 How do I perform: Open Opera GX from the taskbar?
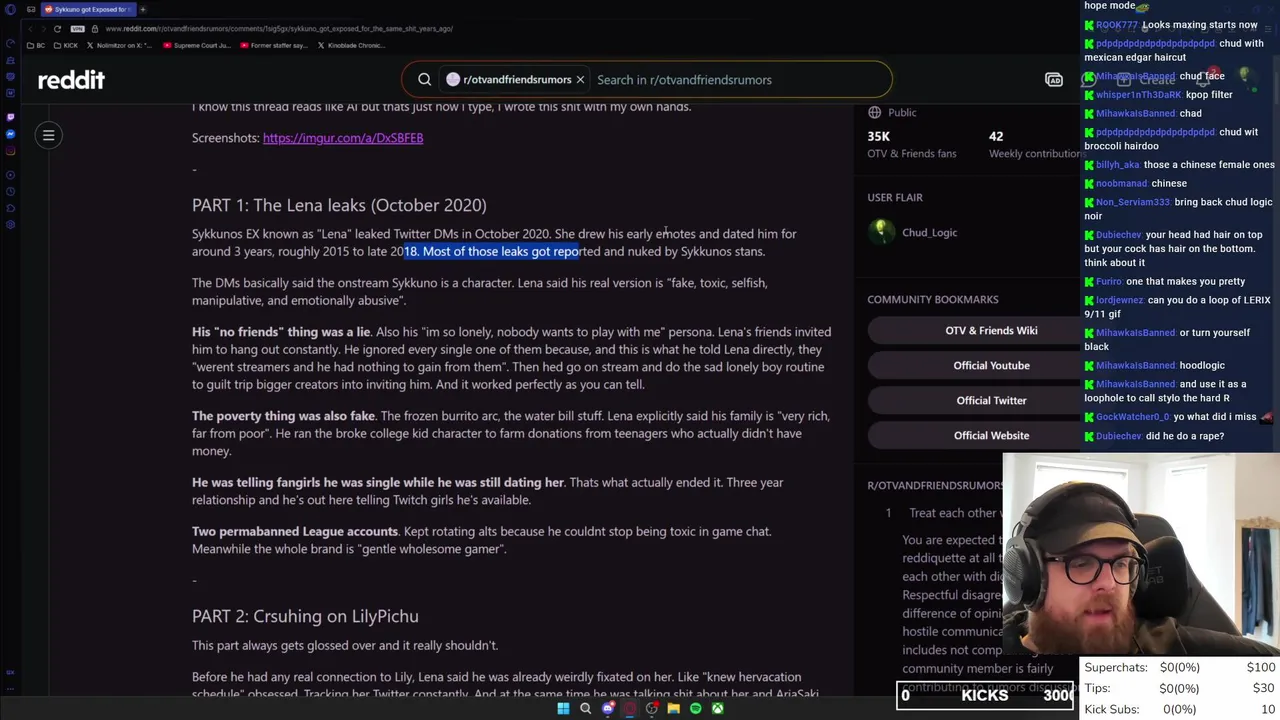[629, 708]
